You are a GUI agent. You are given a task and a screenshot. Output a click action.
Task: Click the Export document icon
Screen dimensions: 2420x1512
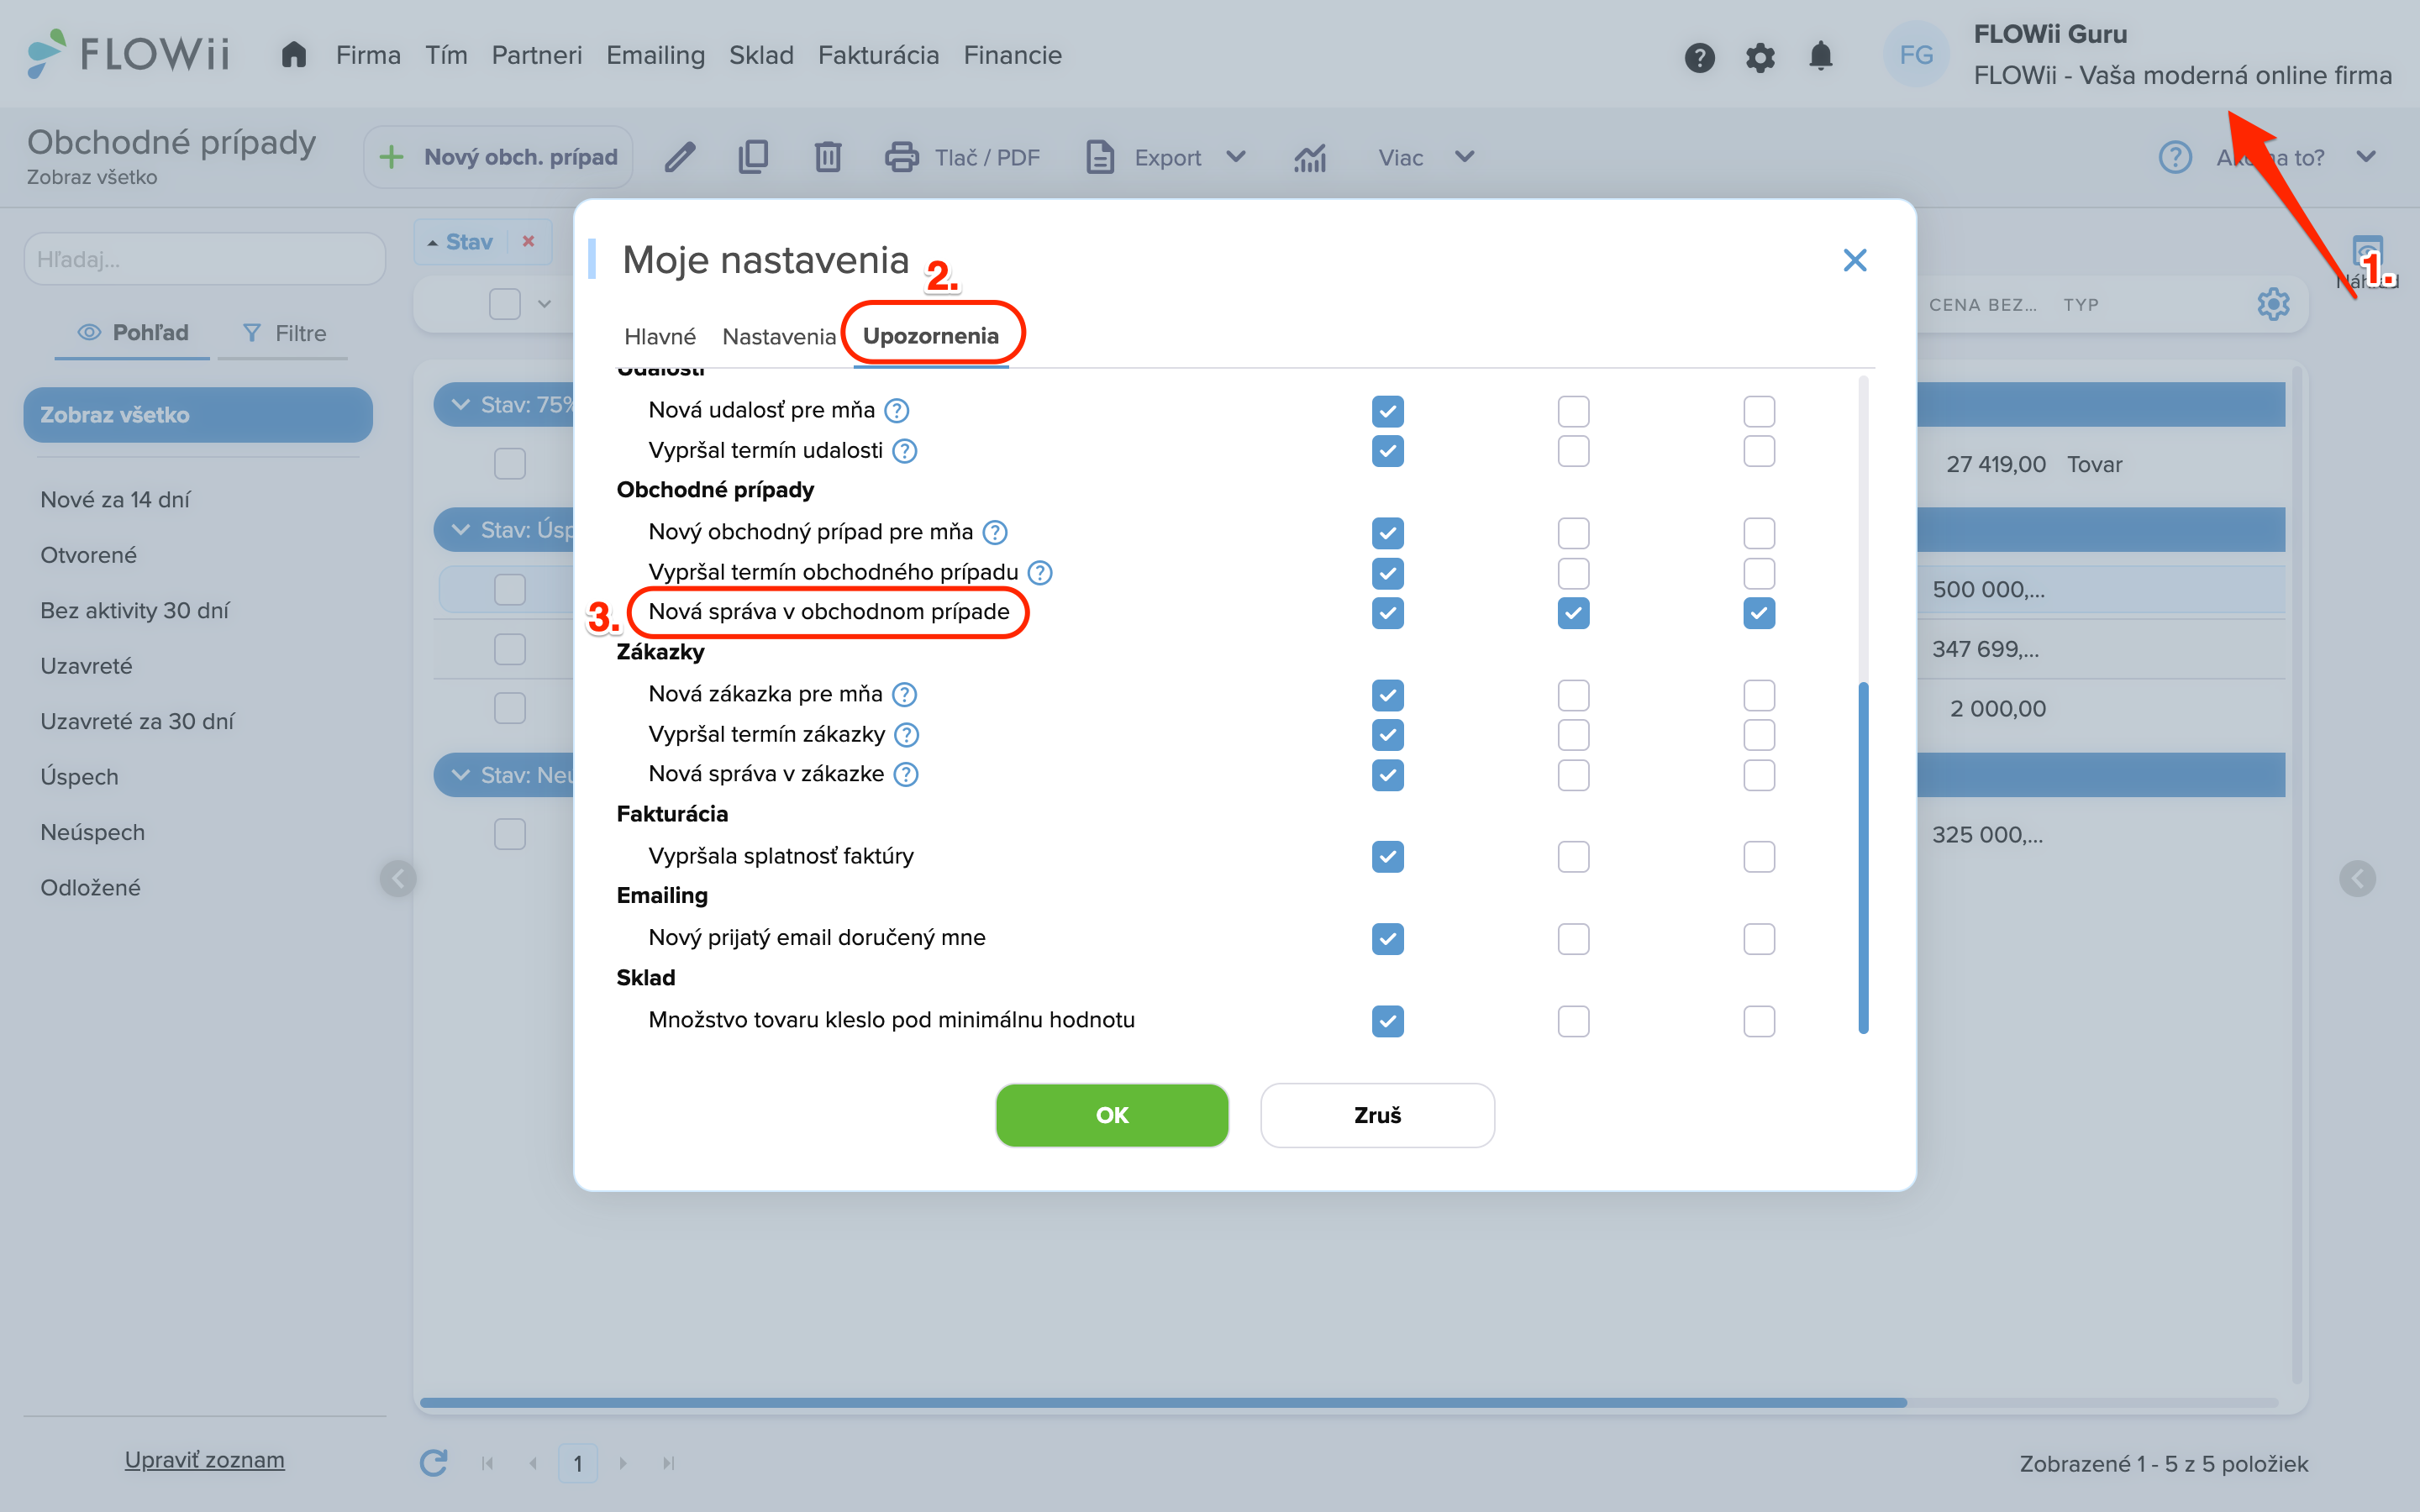point(1100,157)
